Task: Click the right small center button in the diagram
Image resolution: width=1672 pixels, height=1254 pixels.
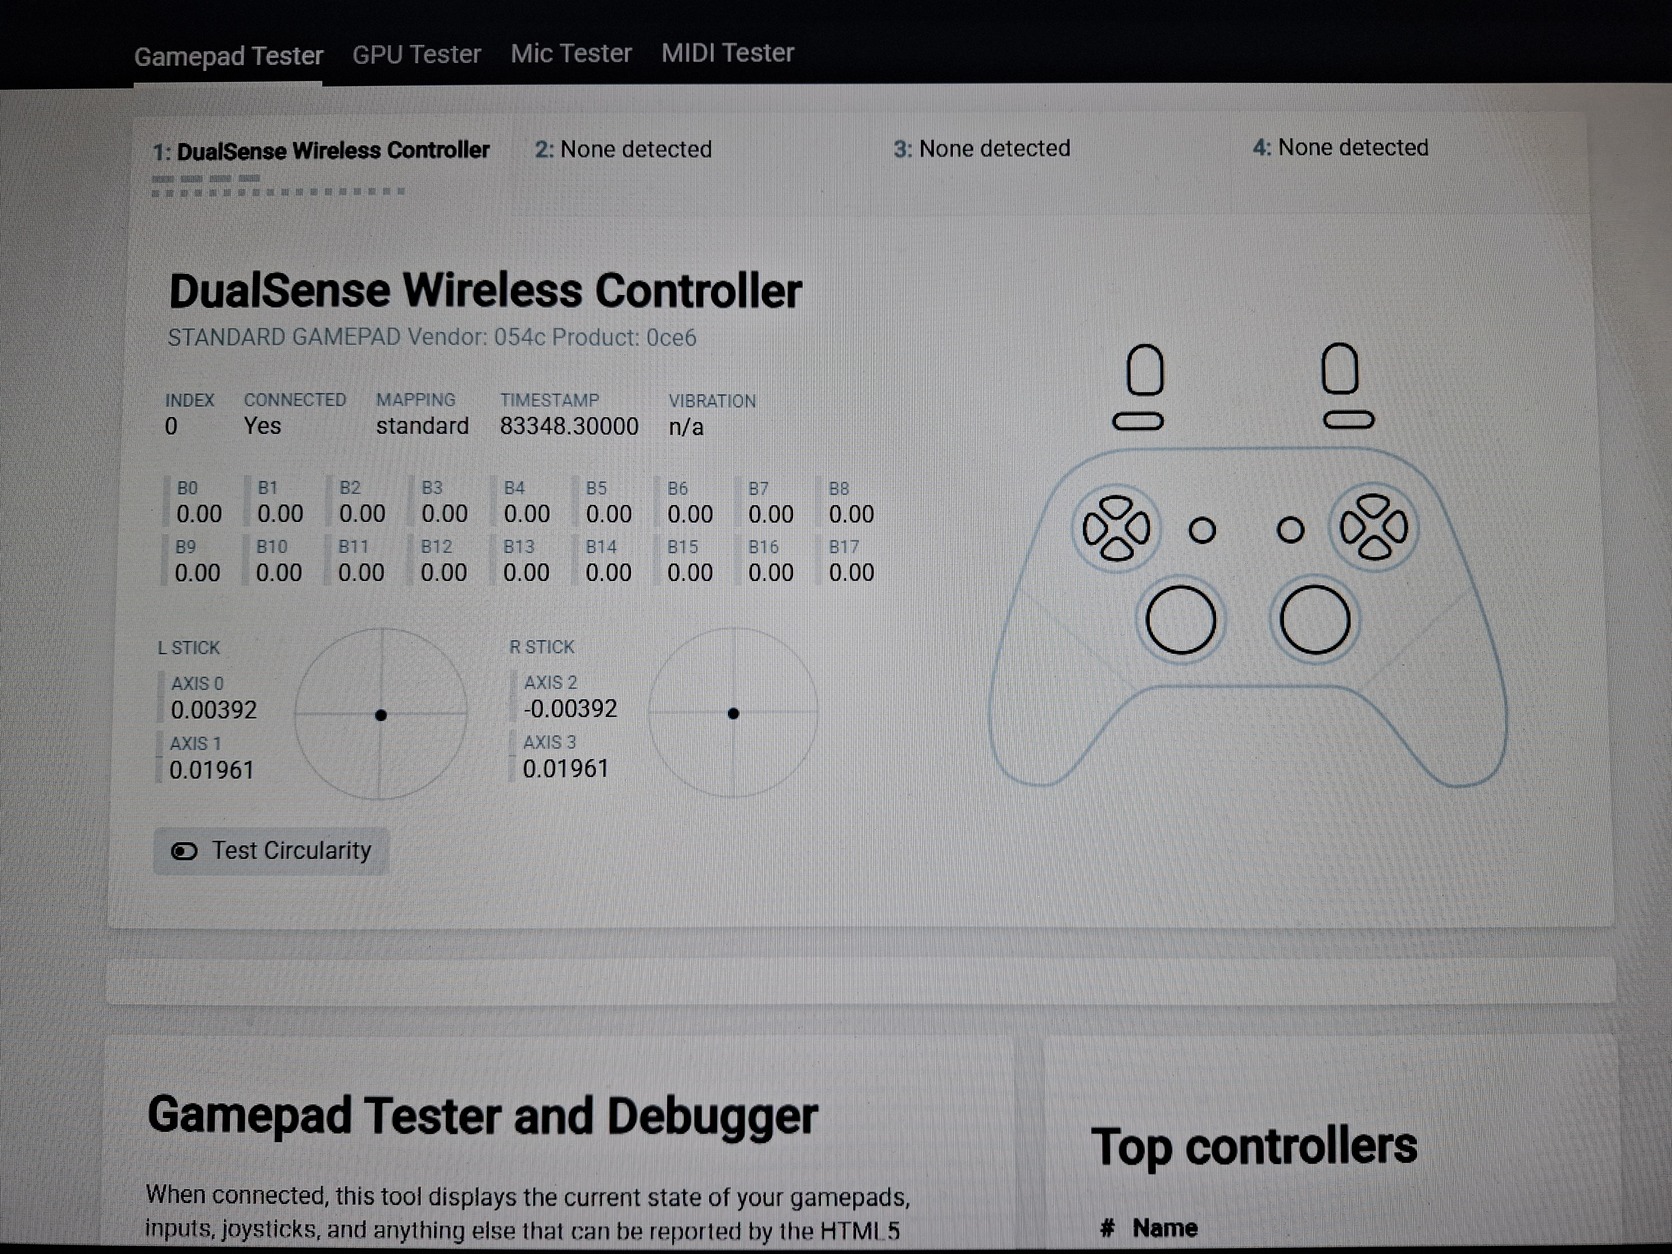Action: point(1291,529)
